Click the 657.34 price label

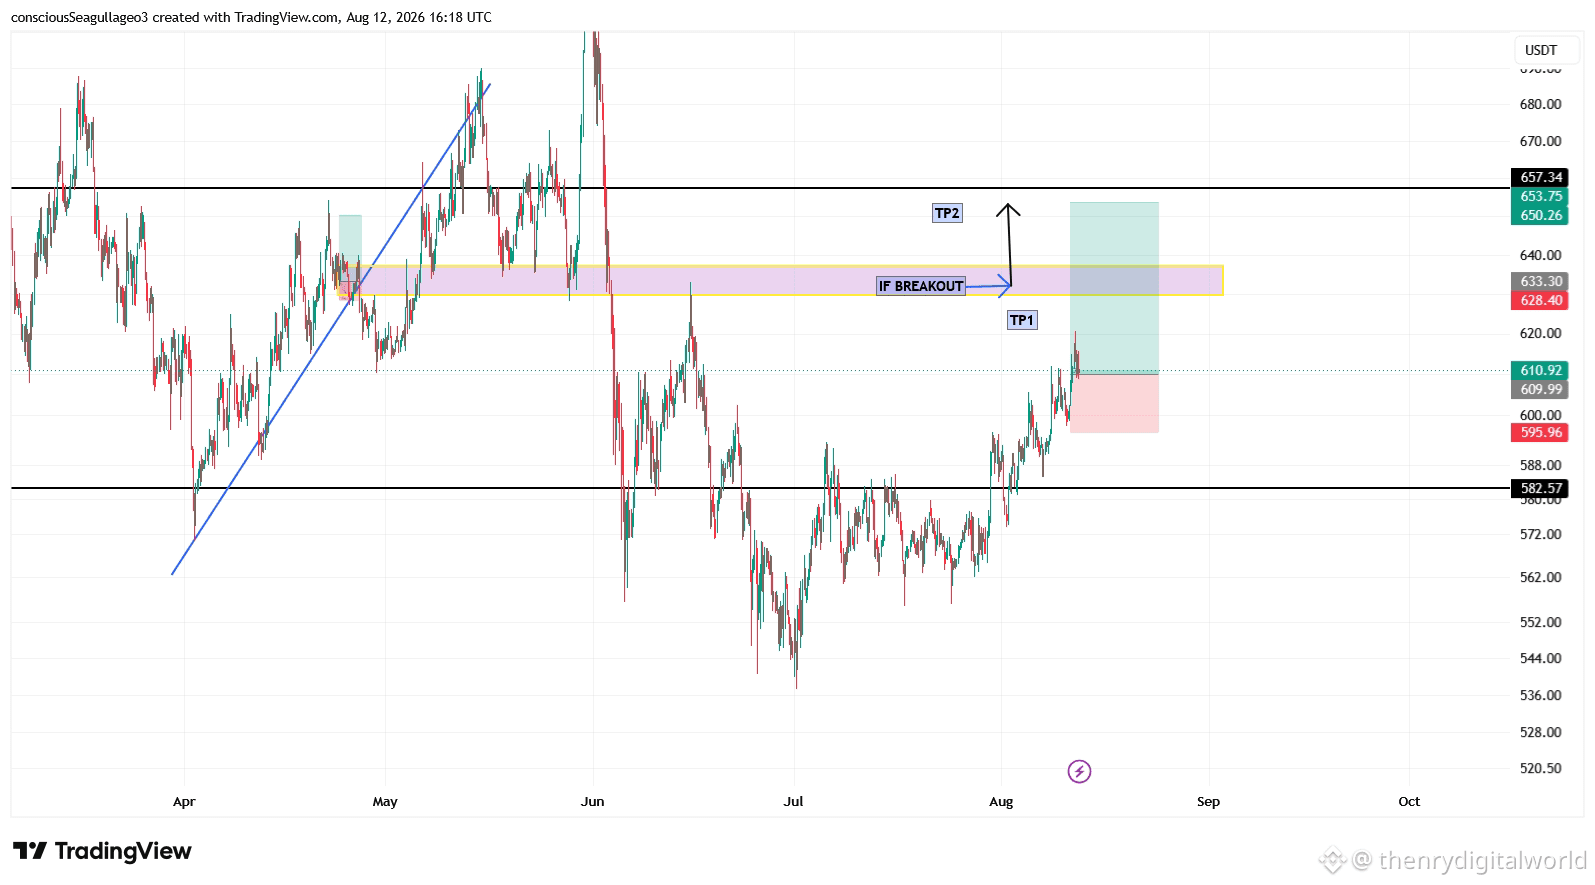tap(1540, 177)
